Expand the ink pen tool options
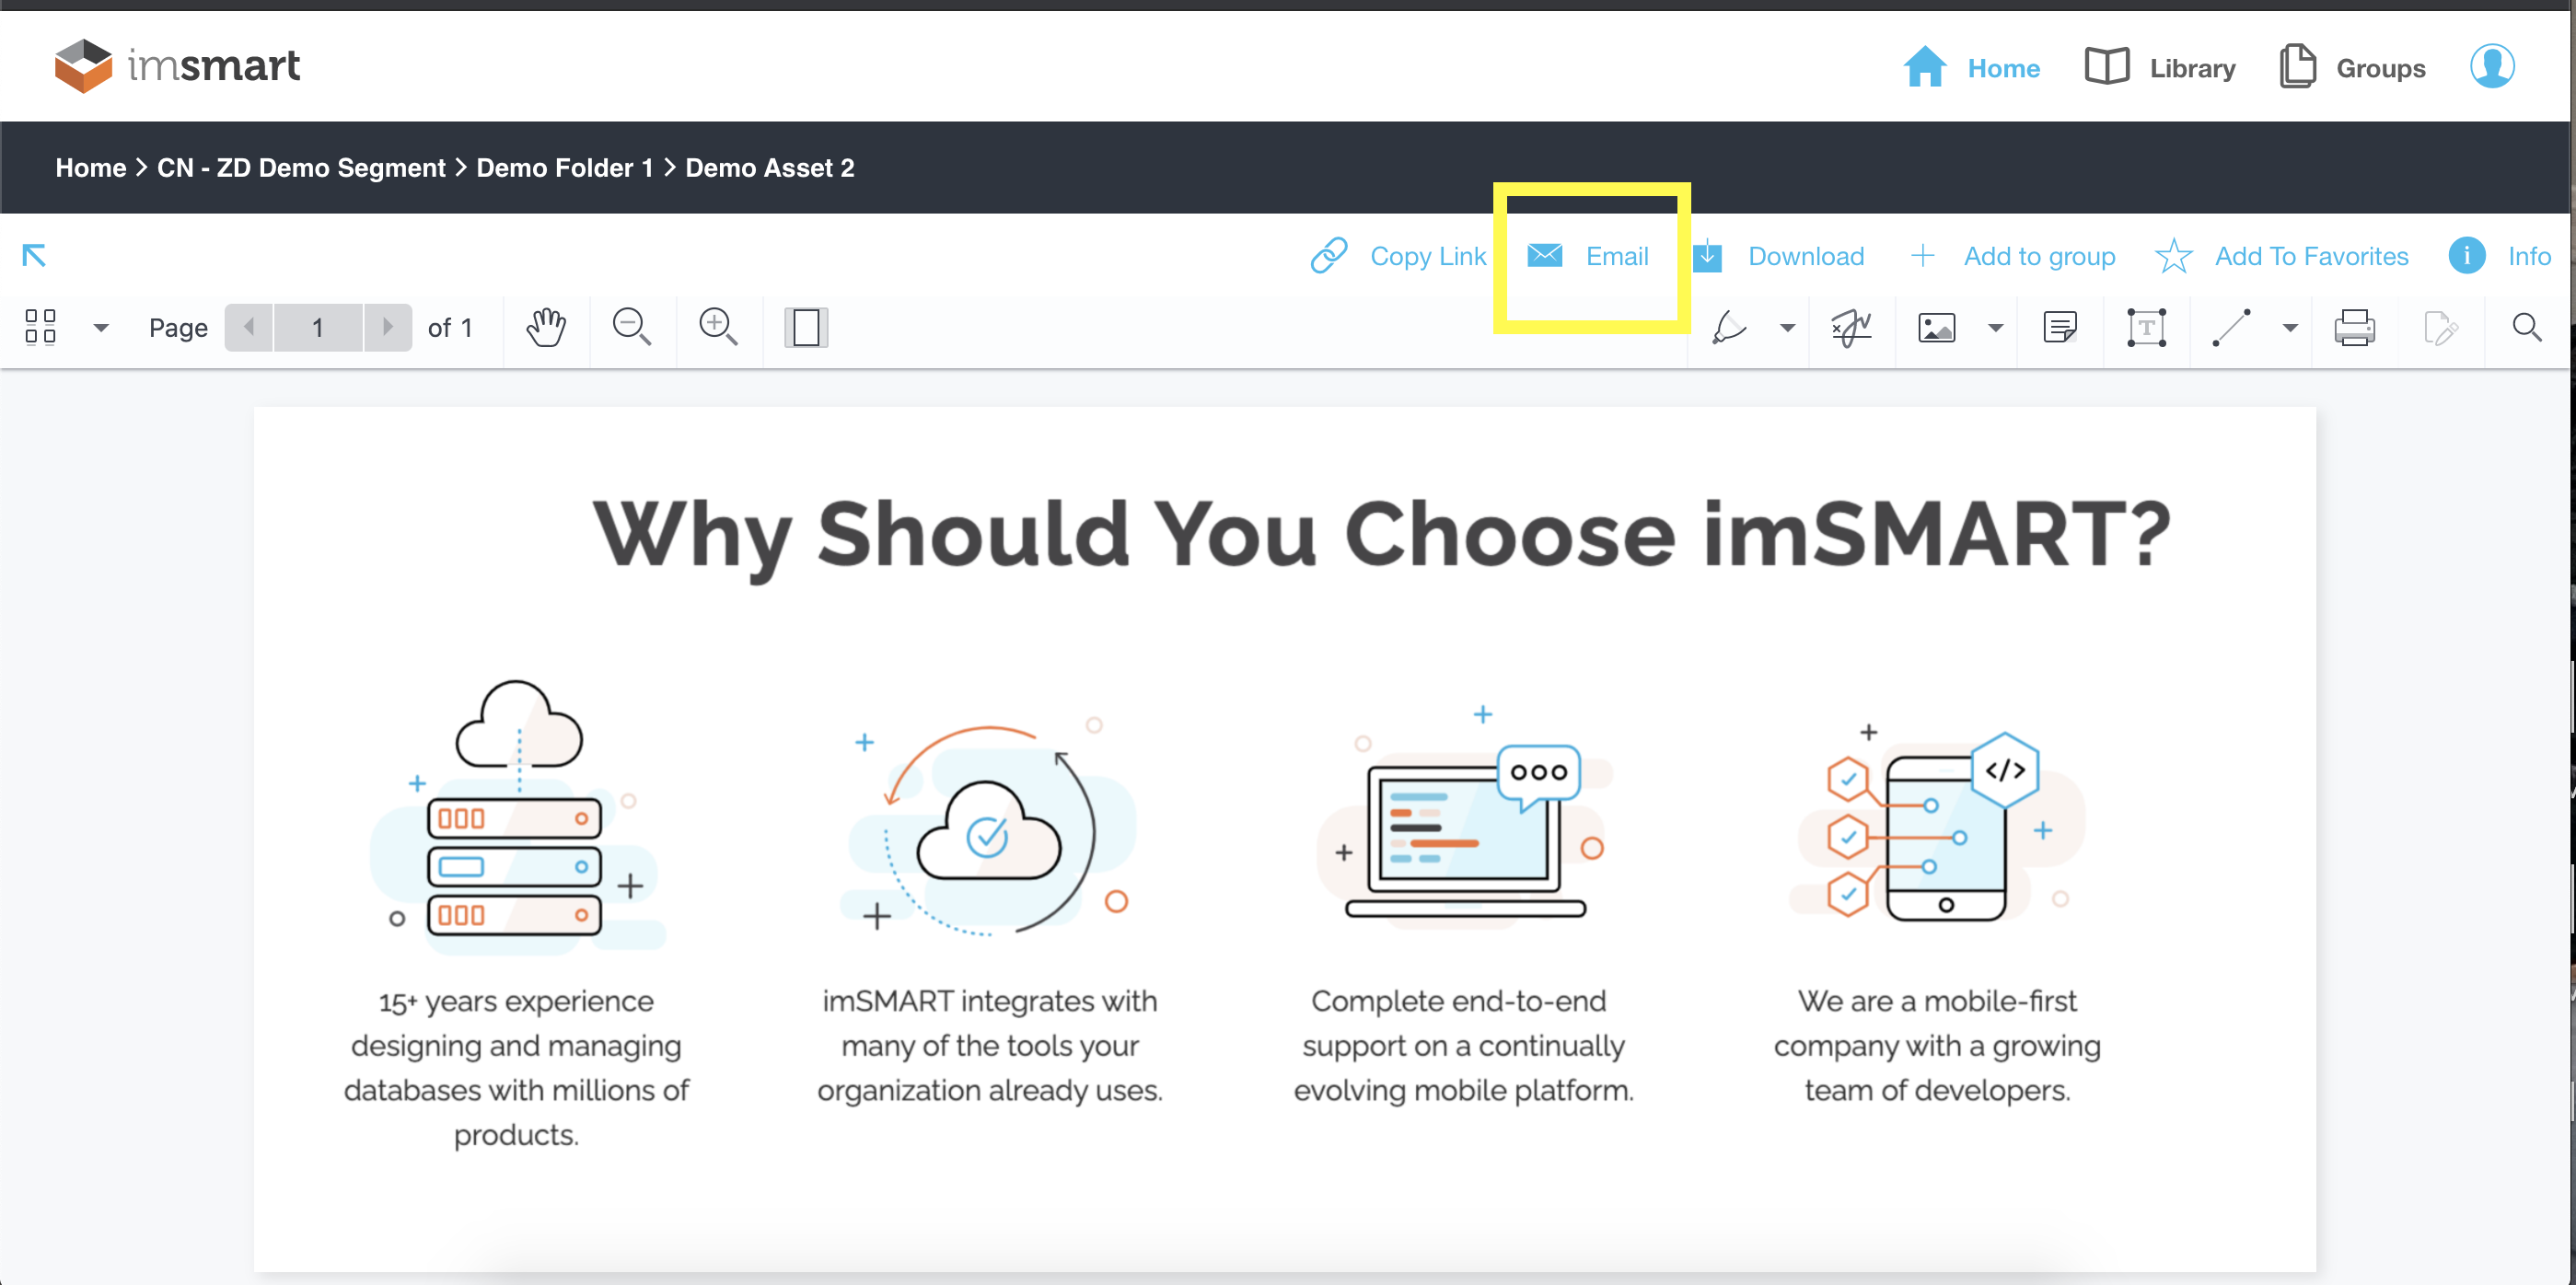The image size is (2576, 1285). coord(1788,328)
